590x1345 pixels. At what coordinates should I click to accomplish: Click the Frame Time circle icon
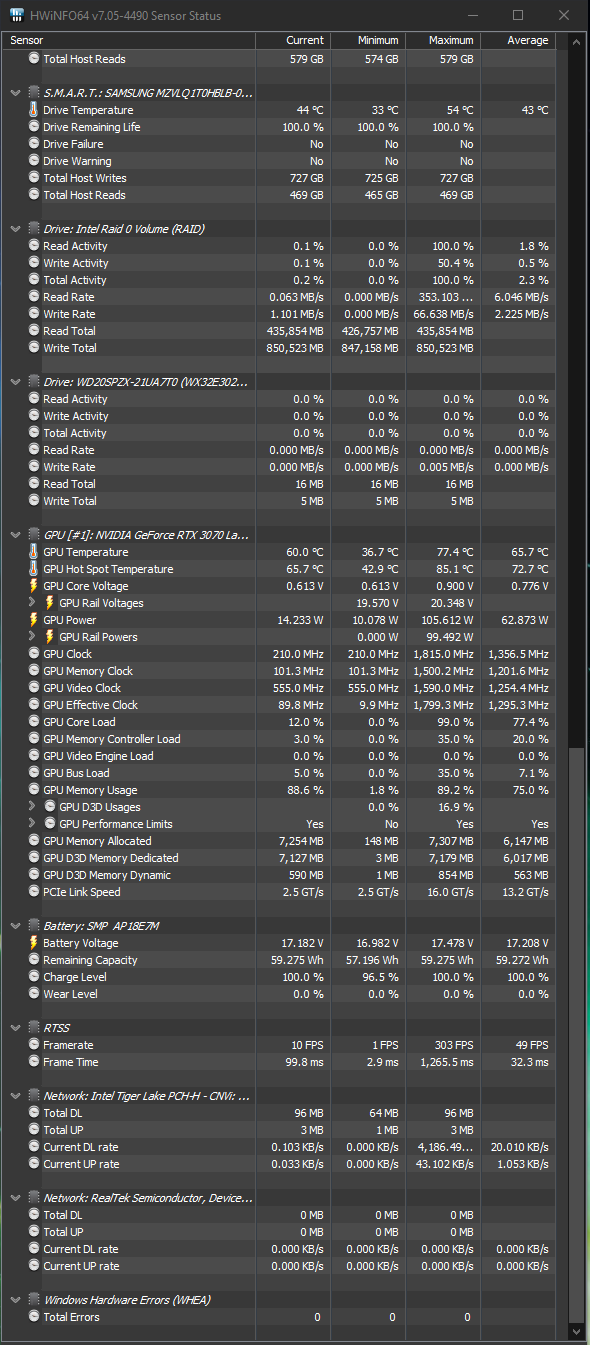(x=34, y=1062)
